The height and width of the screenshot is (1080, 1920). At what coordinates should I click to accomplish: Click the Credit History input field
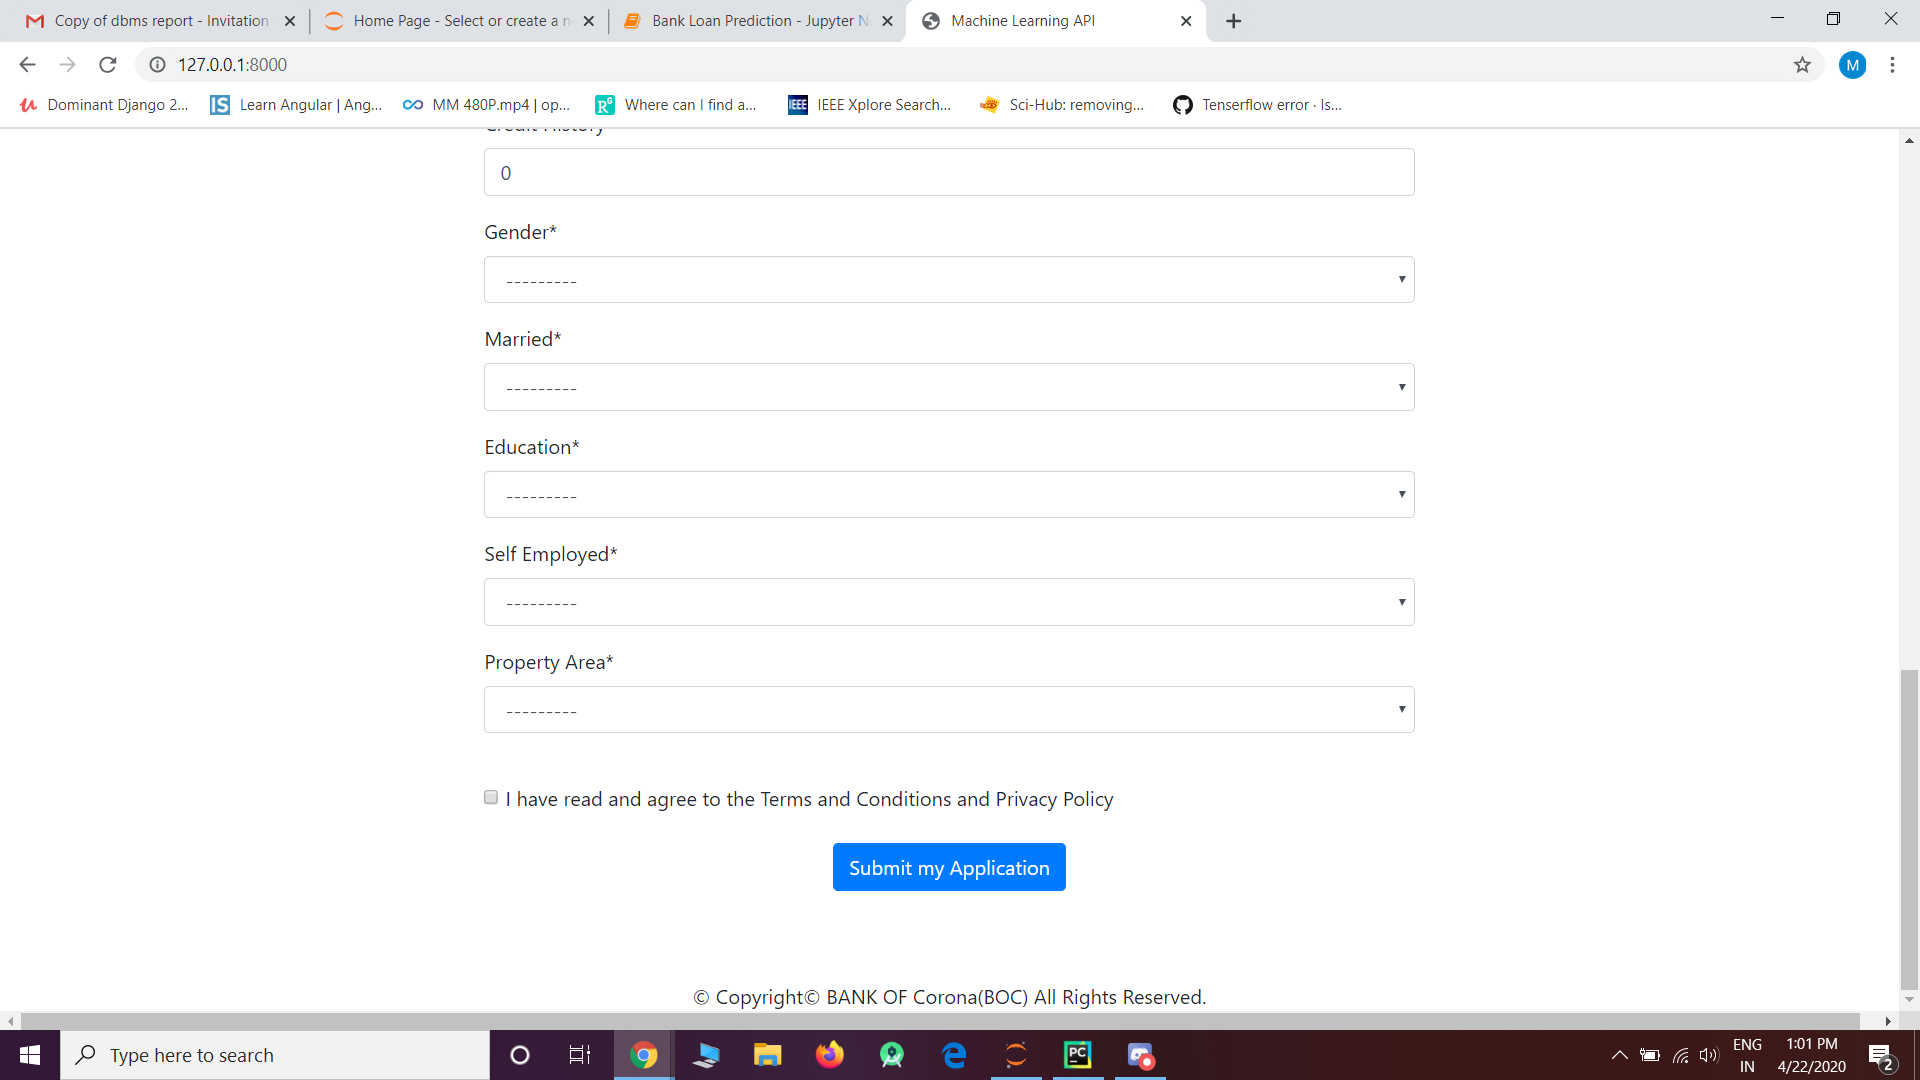pyautogui.click(x=948, y=173)
